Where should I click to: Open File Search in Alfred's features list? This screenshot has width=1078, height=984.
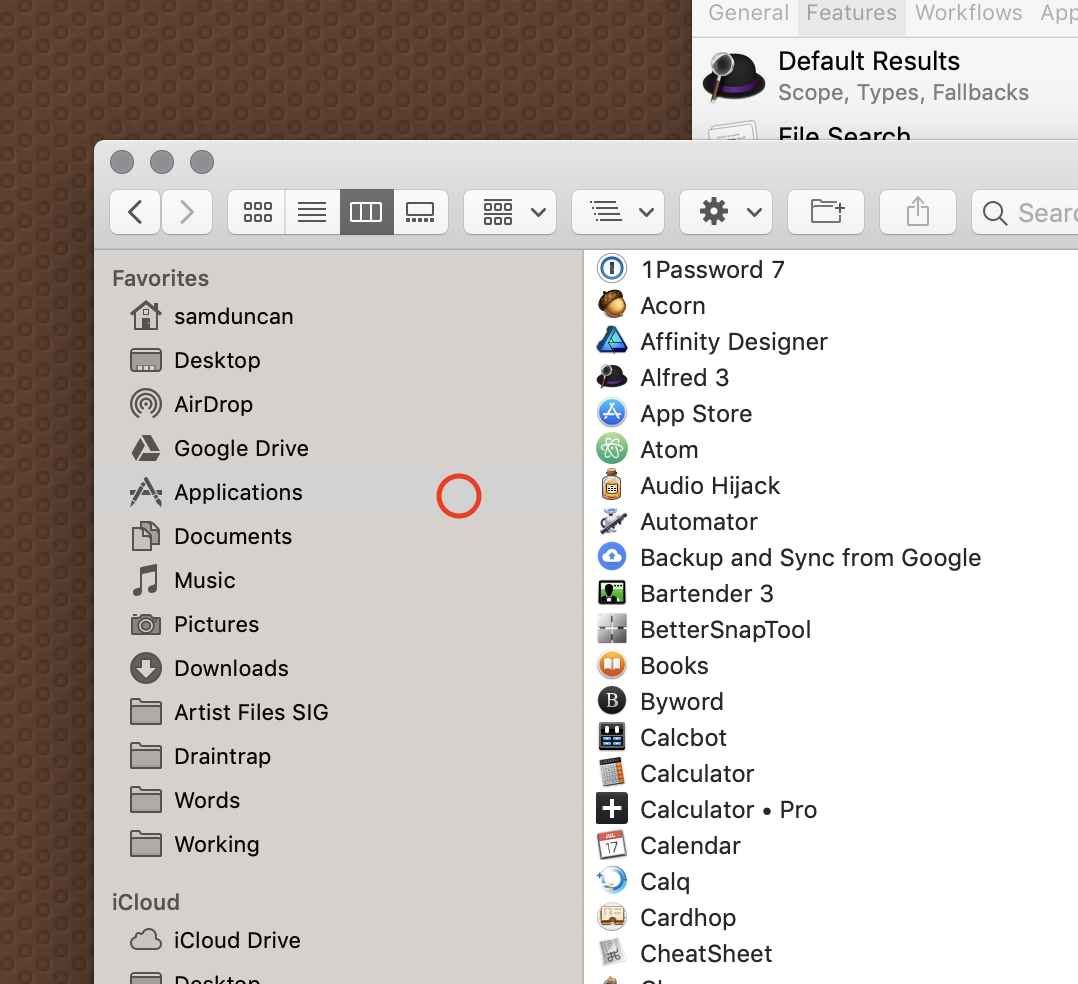click(886, 129)
